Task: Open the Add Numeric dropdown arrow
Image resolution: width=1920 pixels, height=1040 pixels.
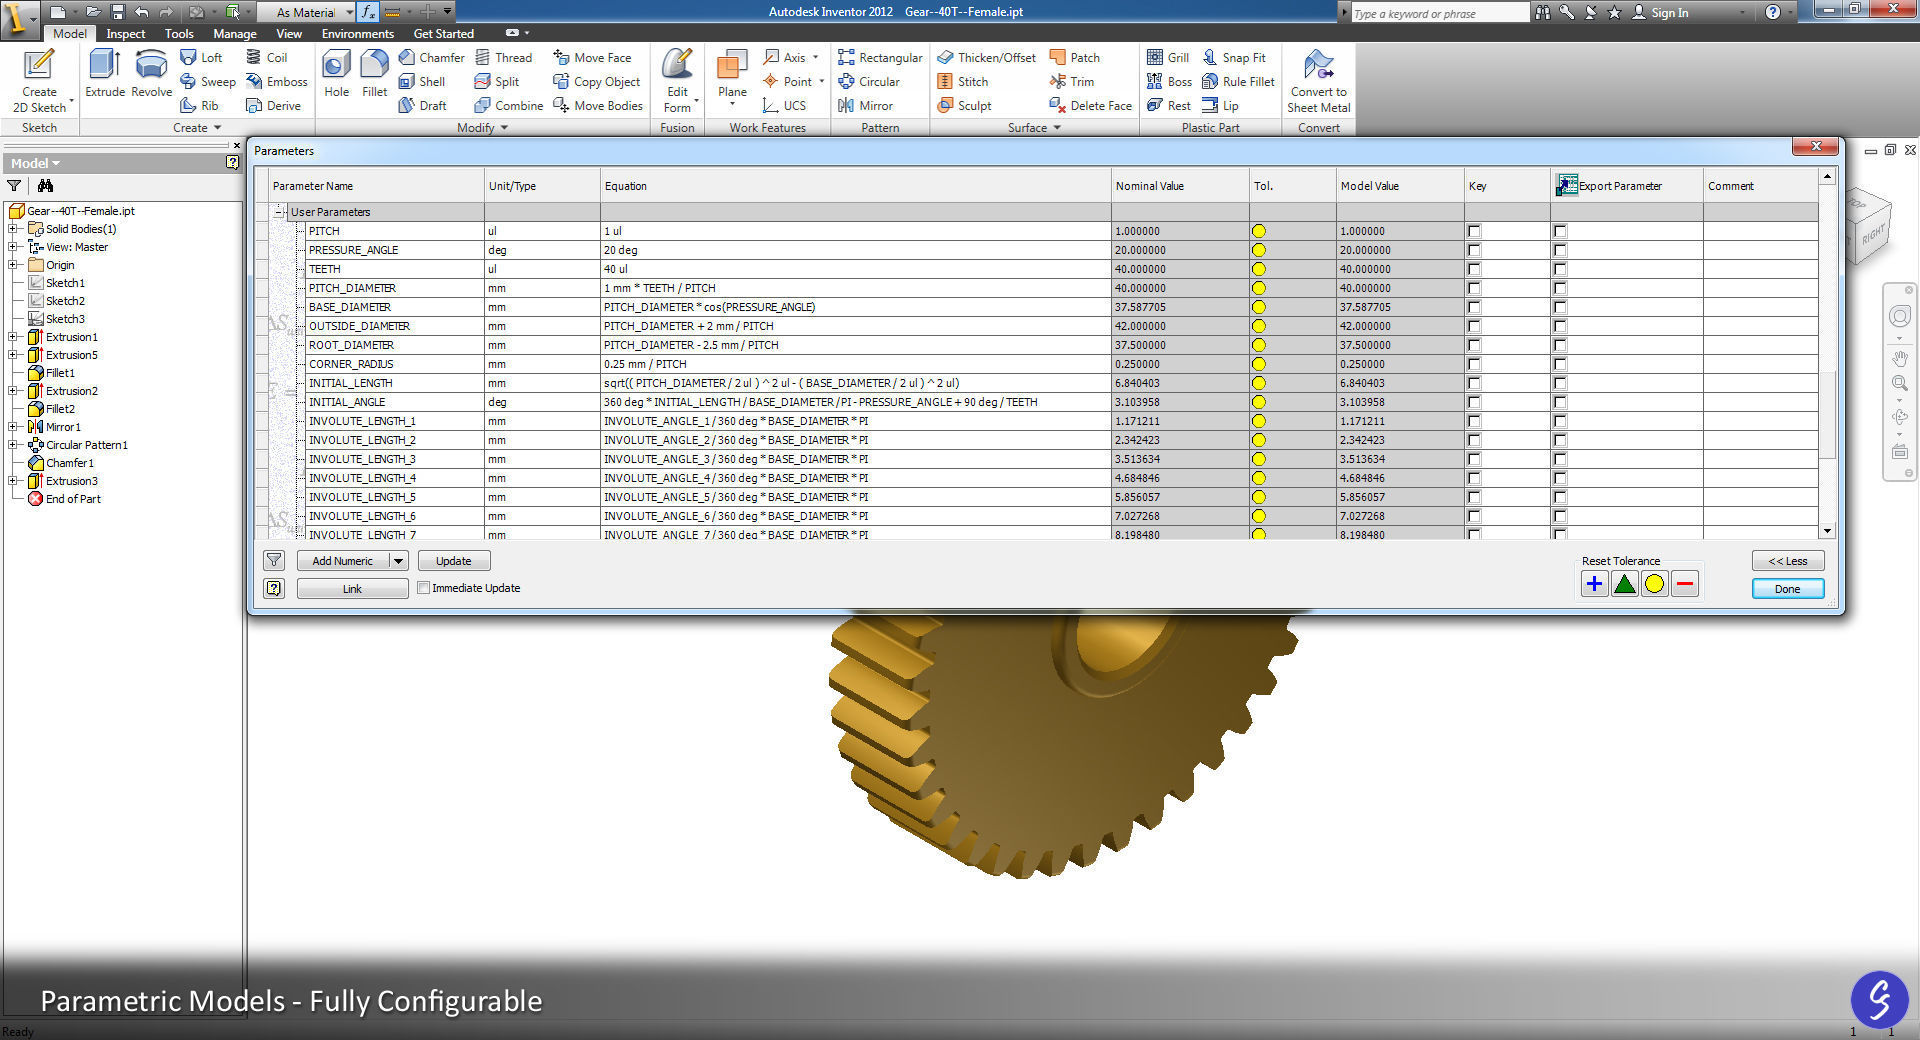Action: tap(398, 561)
